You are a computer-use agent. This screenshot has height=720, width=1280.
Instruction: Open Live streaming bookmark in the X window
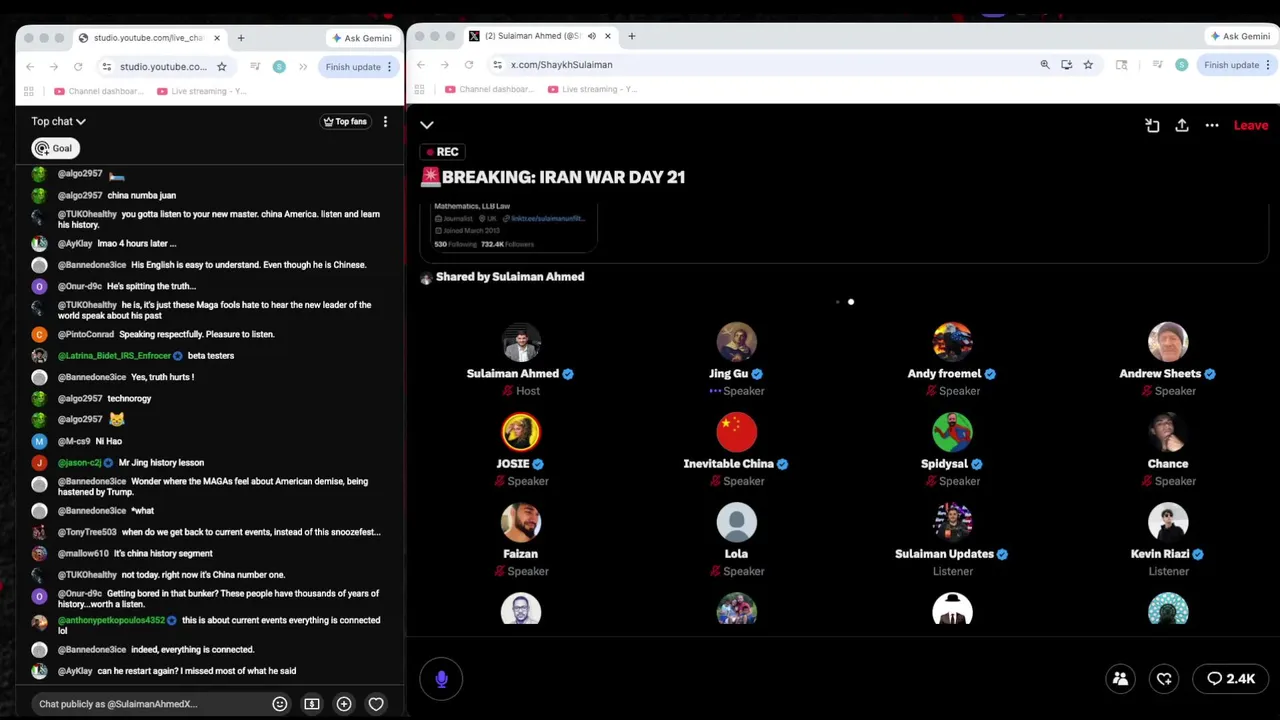[592, 89]
